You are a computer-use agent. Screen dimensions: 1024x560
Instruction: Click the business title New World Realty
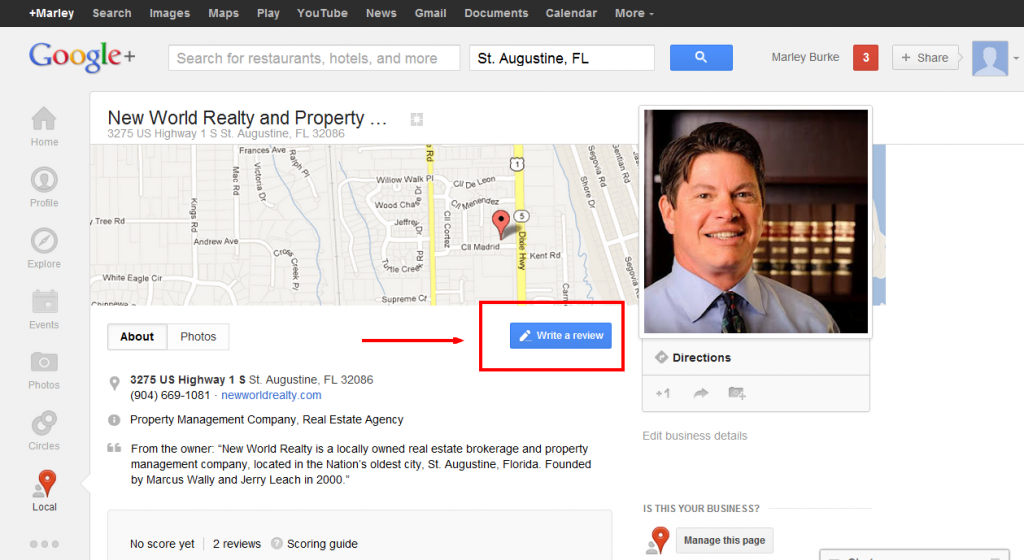247,117
